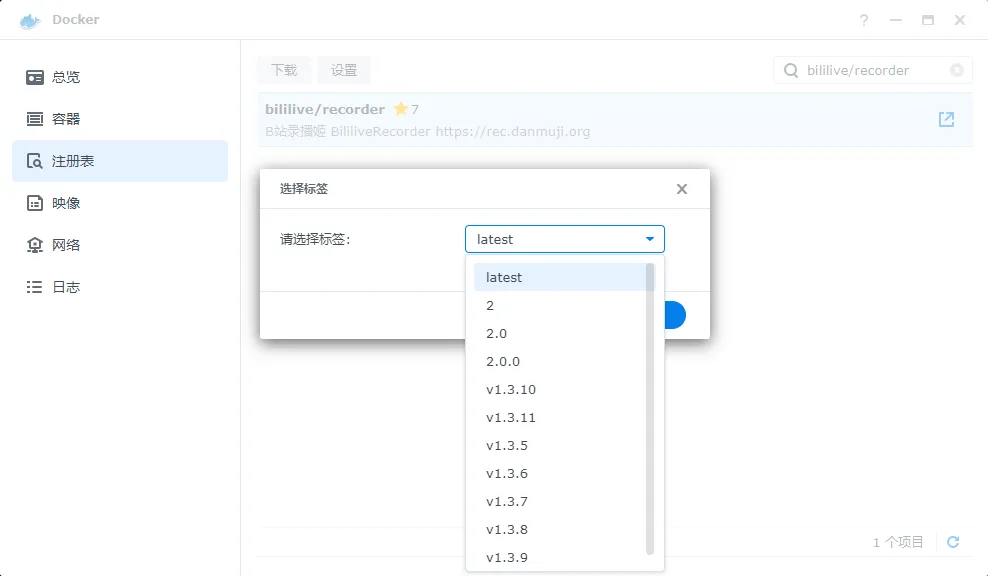The width and height of the screenshot is (988, 576).
Task: Close the 选择标签 dialog
Action: (681, 189)
